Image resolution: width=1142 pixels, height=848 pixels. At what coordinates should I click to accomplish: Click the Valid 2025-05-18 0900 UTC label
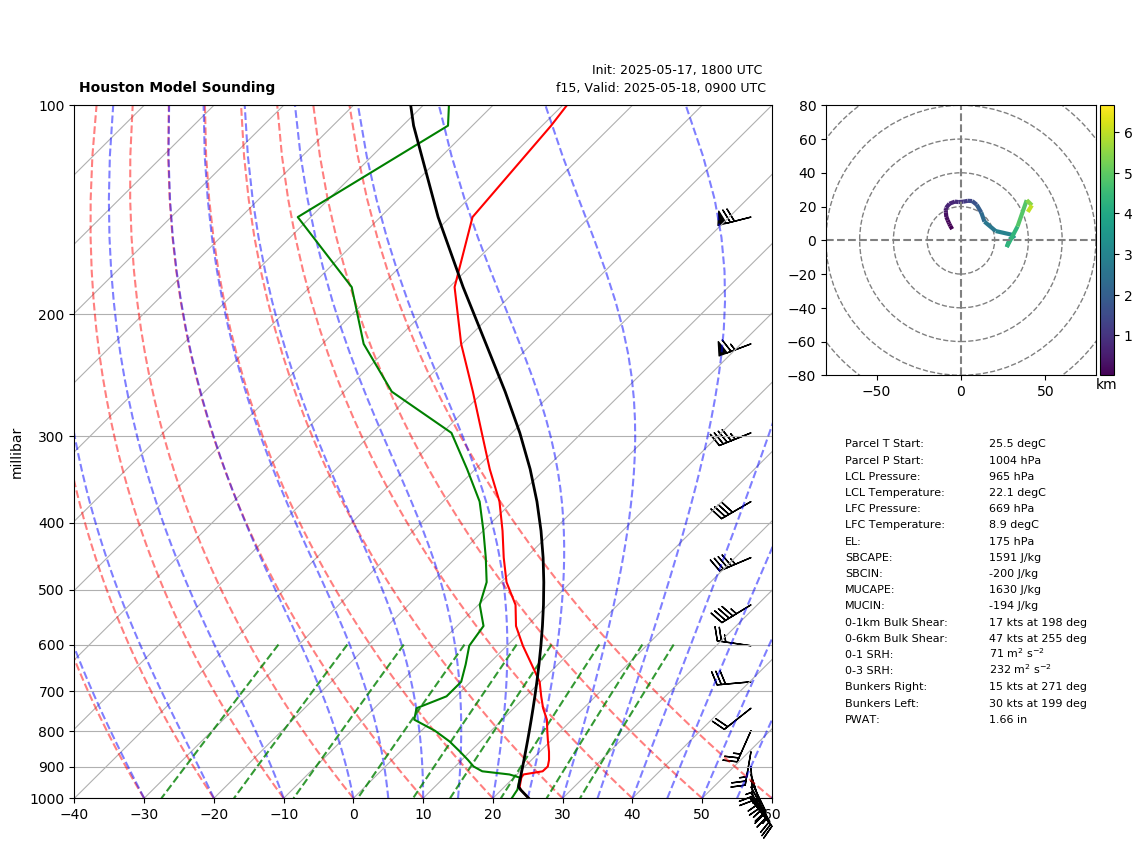coord(661,87)
